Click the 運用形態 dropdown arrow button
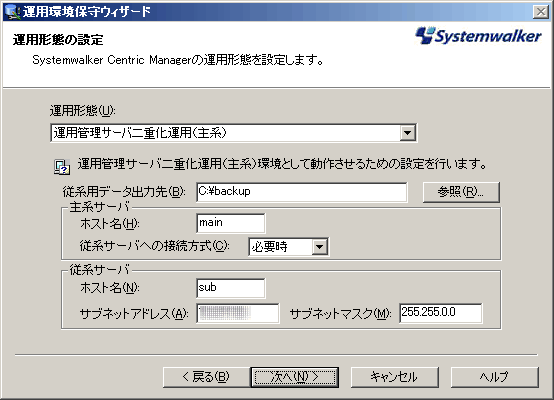The height and width of the screenshot is (400, 554). coord(408,133)
